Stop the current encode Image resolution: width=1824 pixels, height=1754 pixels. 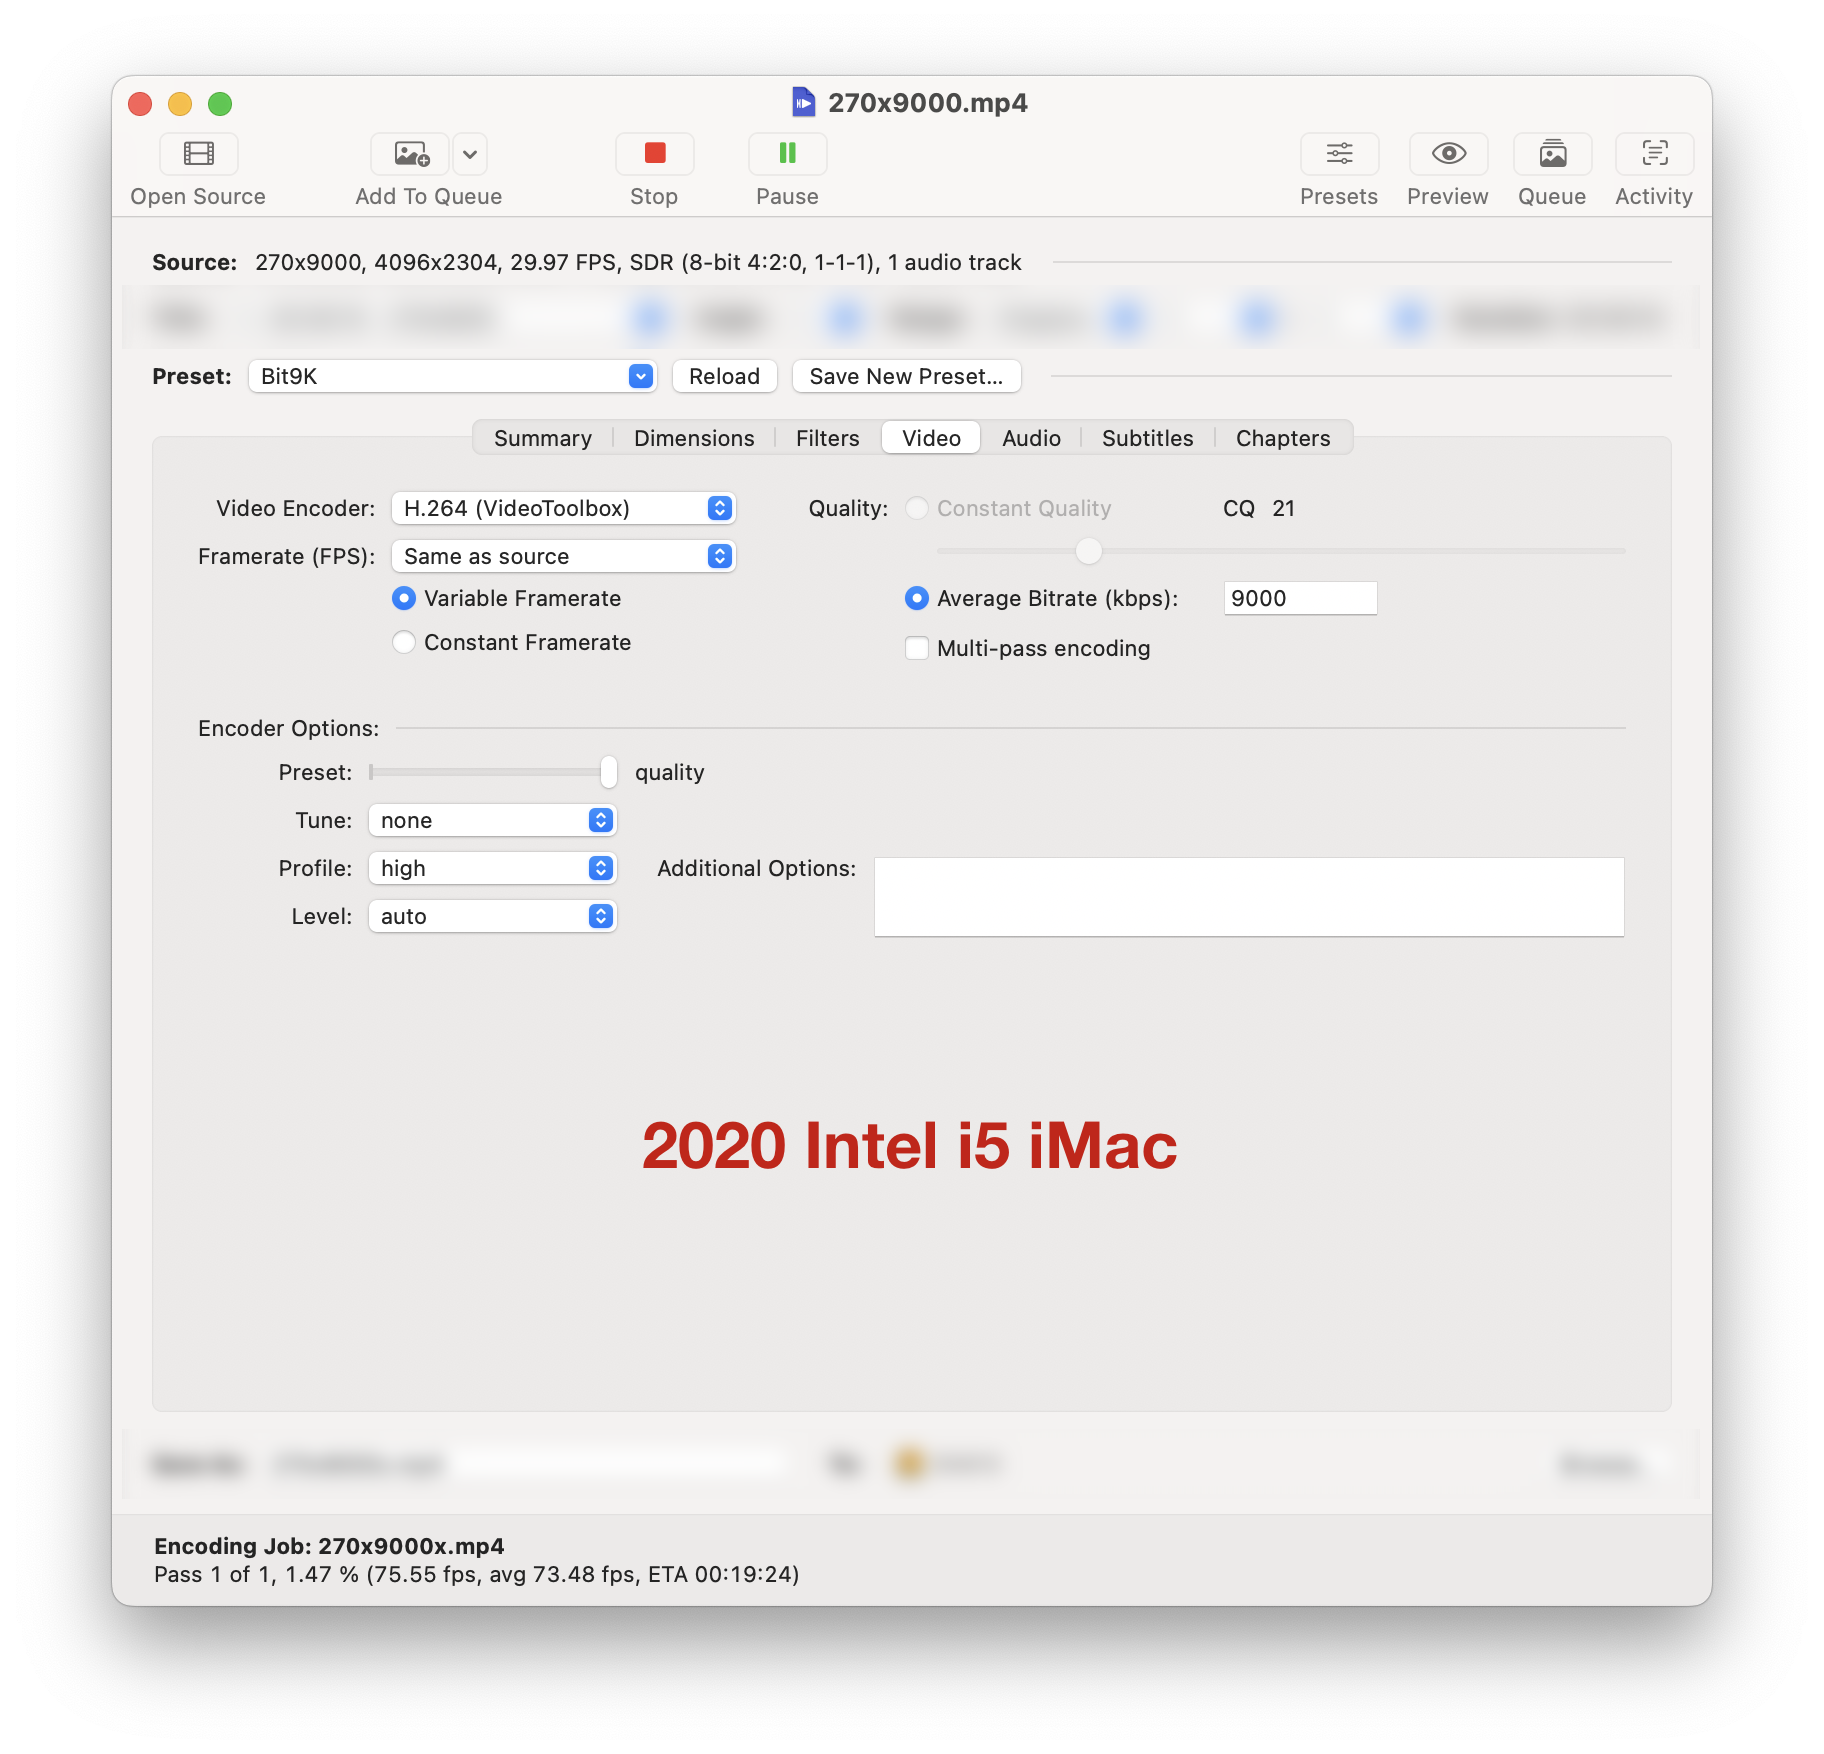point(655,154)
